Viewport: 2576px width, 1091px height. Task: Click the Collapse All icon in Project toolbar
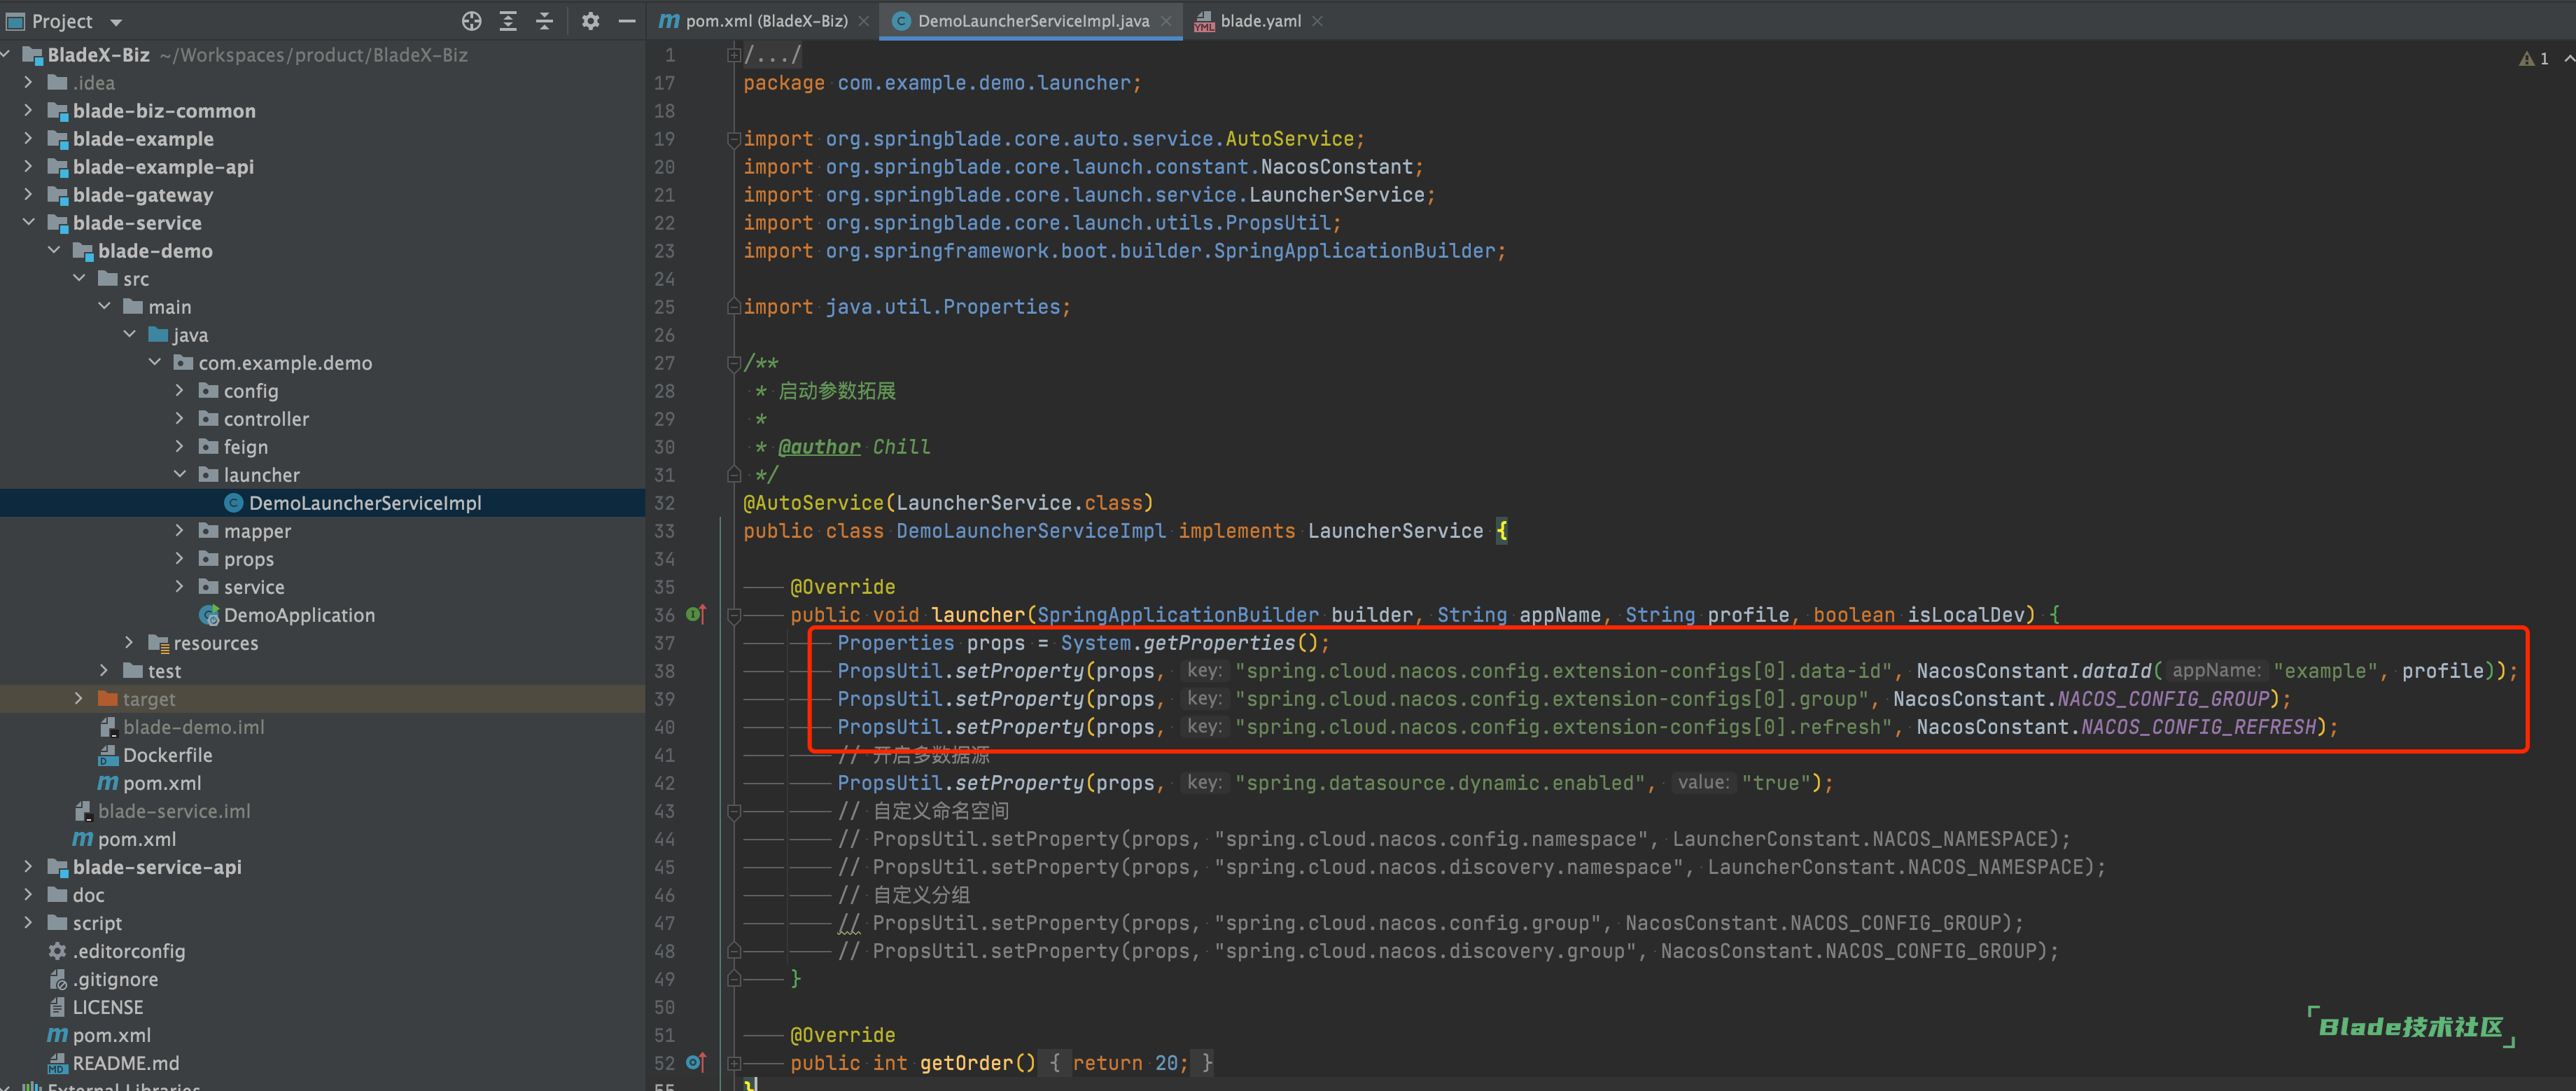545,20
